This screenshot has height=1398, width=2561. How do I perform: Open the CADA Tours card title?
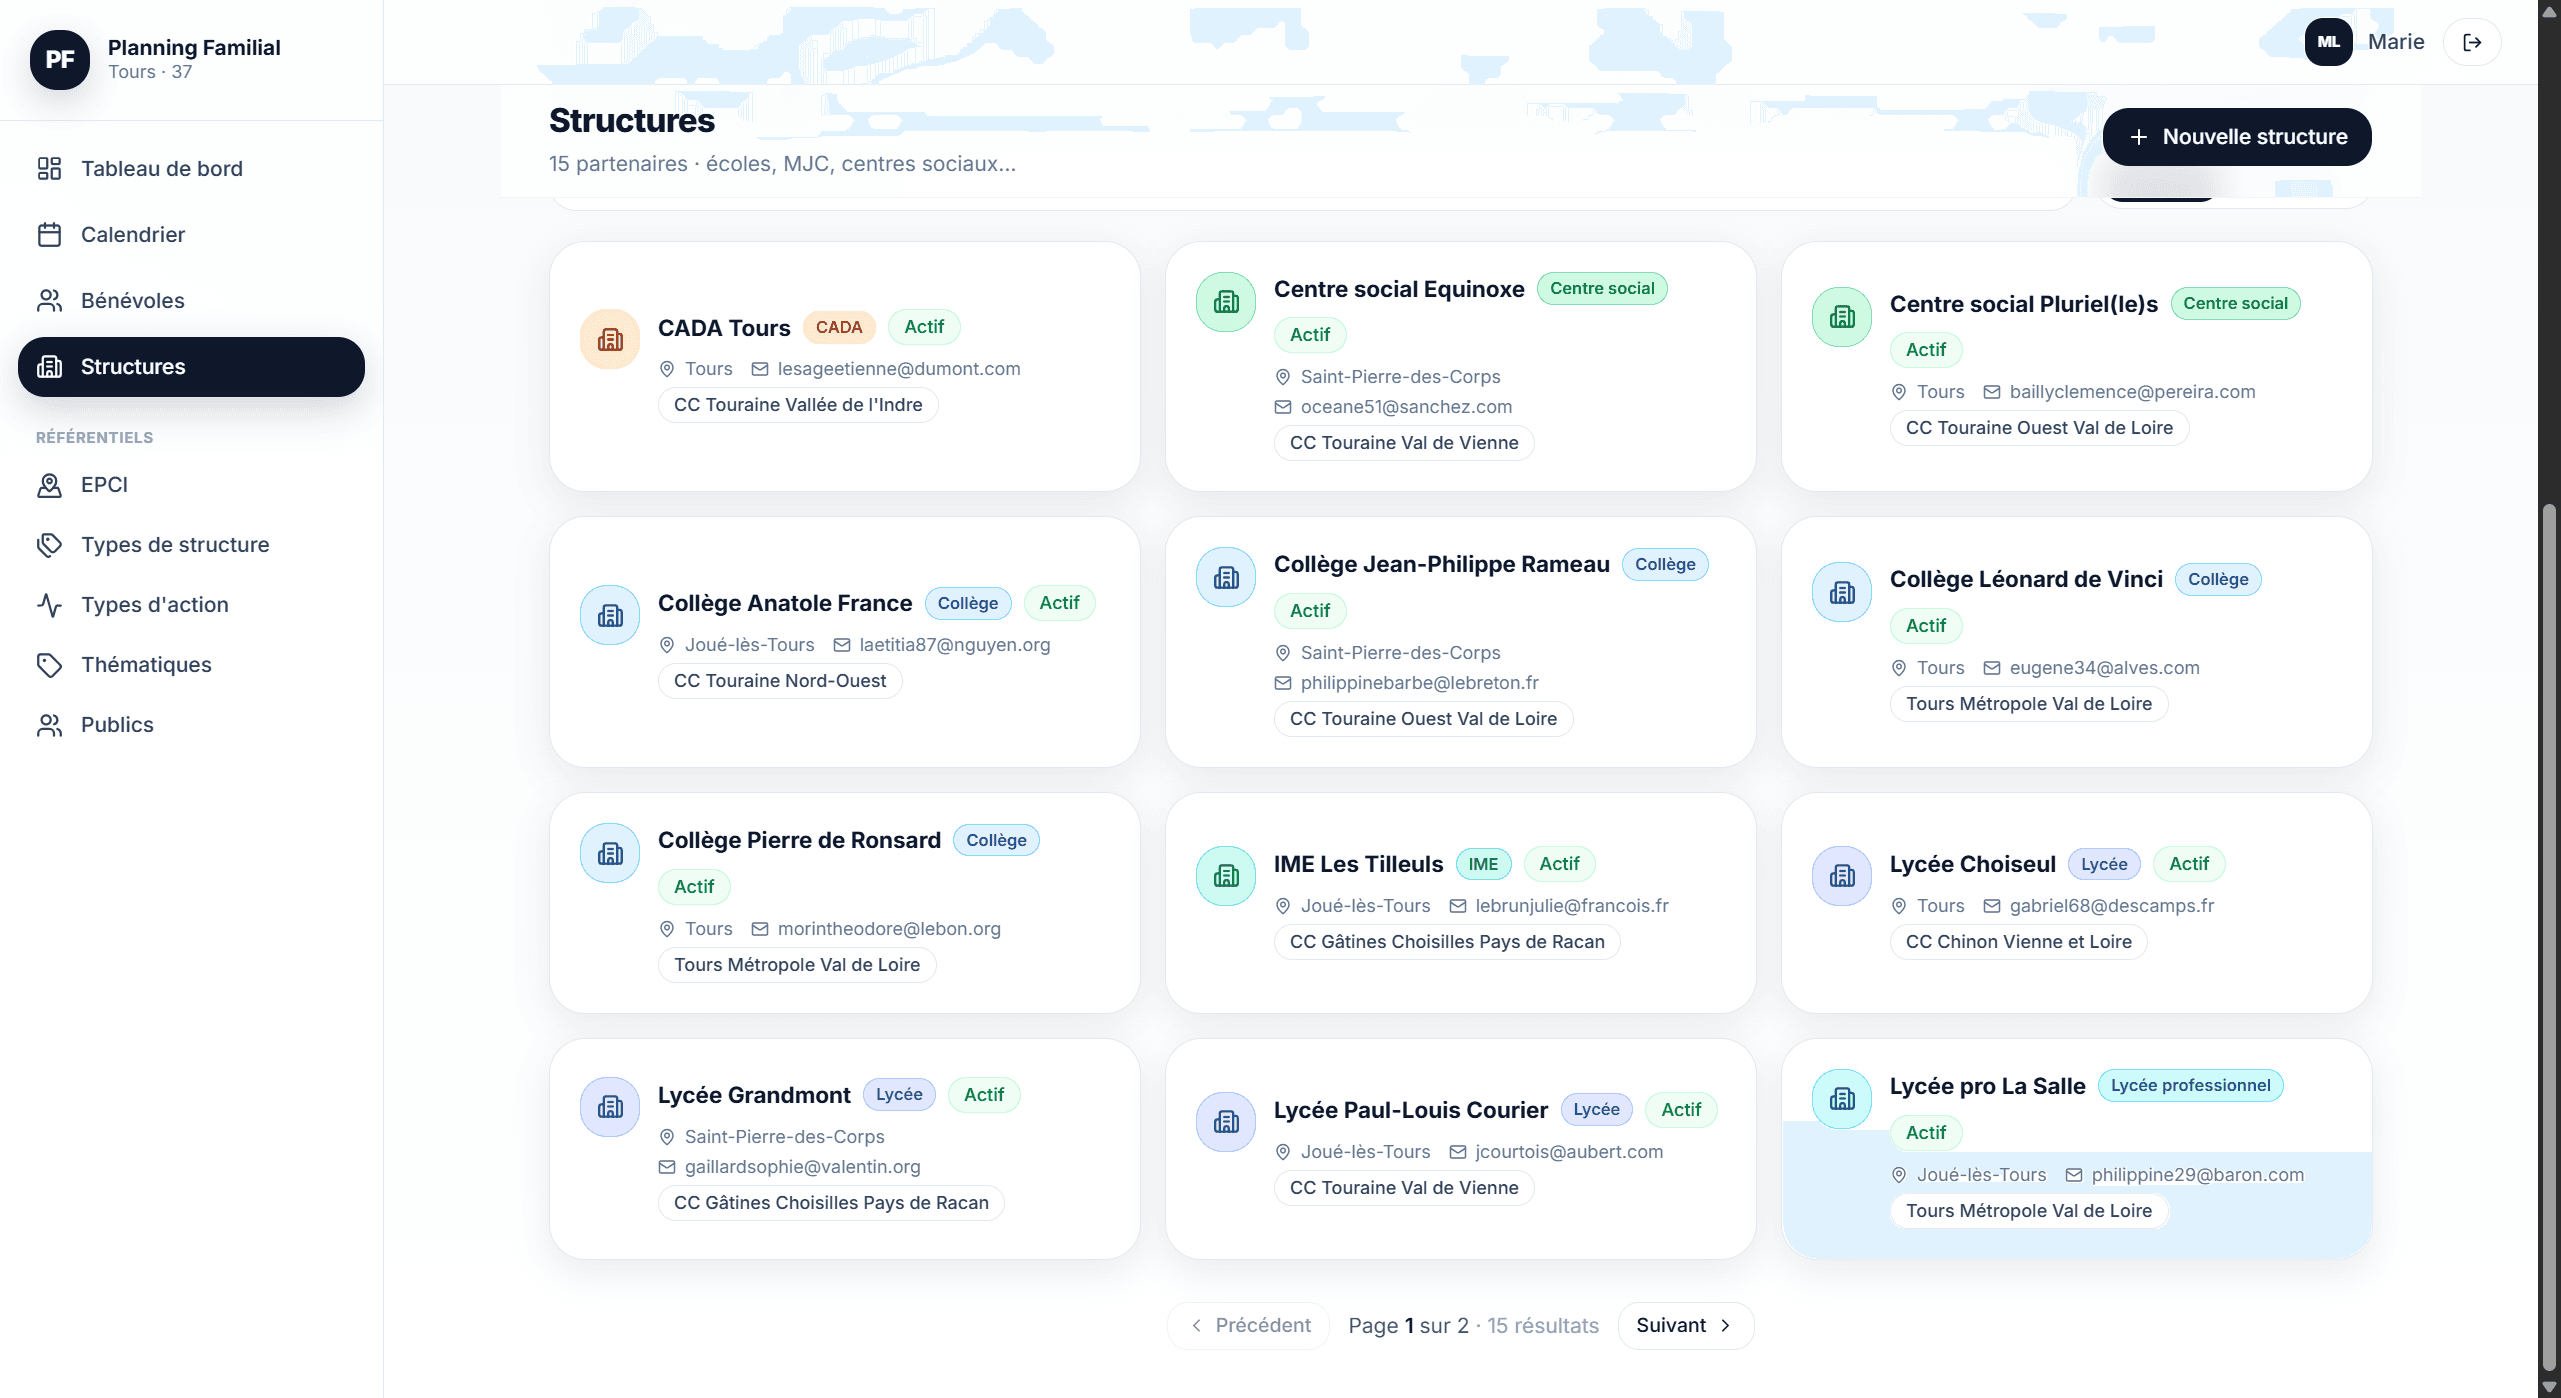pyautogui.click(x=724, y=328)
